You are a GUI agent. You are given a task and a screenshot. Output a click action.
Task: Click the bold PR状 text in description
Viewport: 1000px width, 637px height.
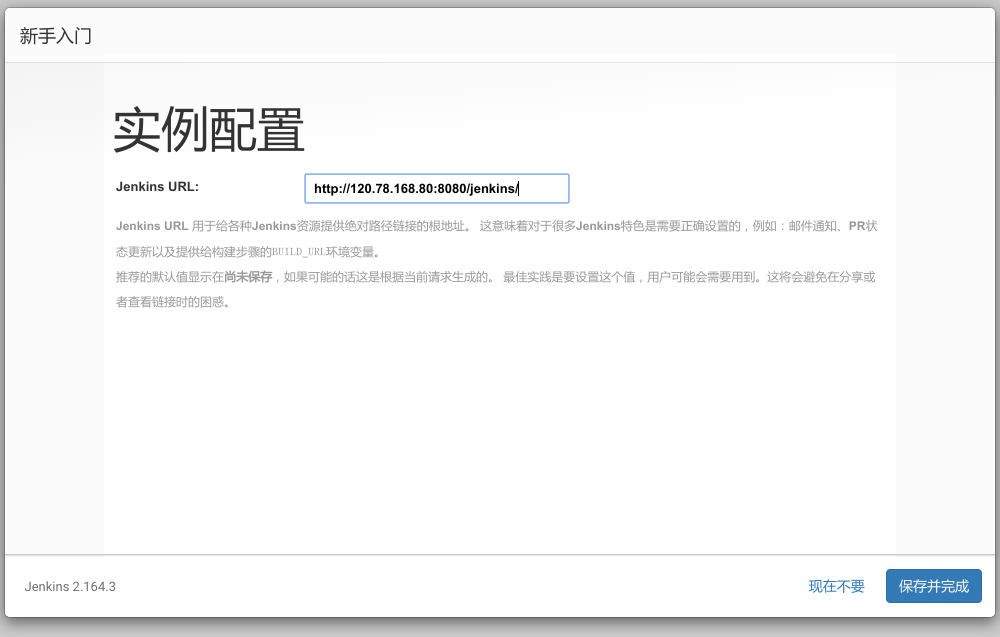[862, 226]
